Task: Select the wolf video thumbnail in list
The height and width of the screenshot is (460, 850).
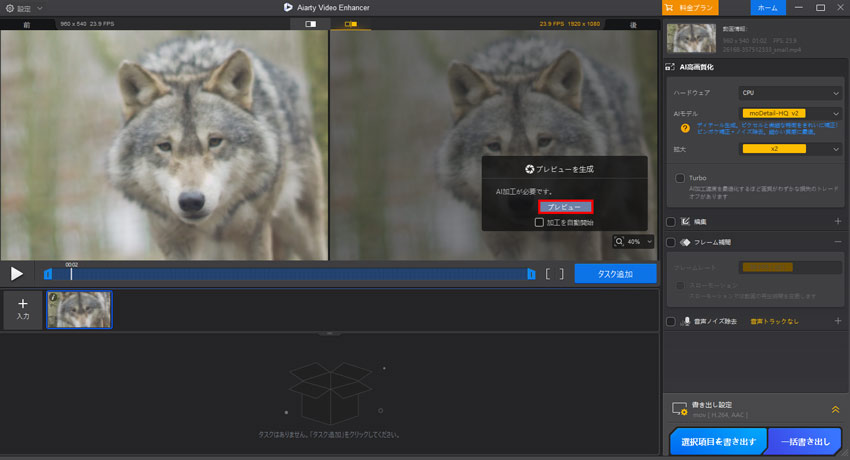Action: pyautogui.click(x=80, y=309)
